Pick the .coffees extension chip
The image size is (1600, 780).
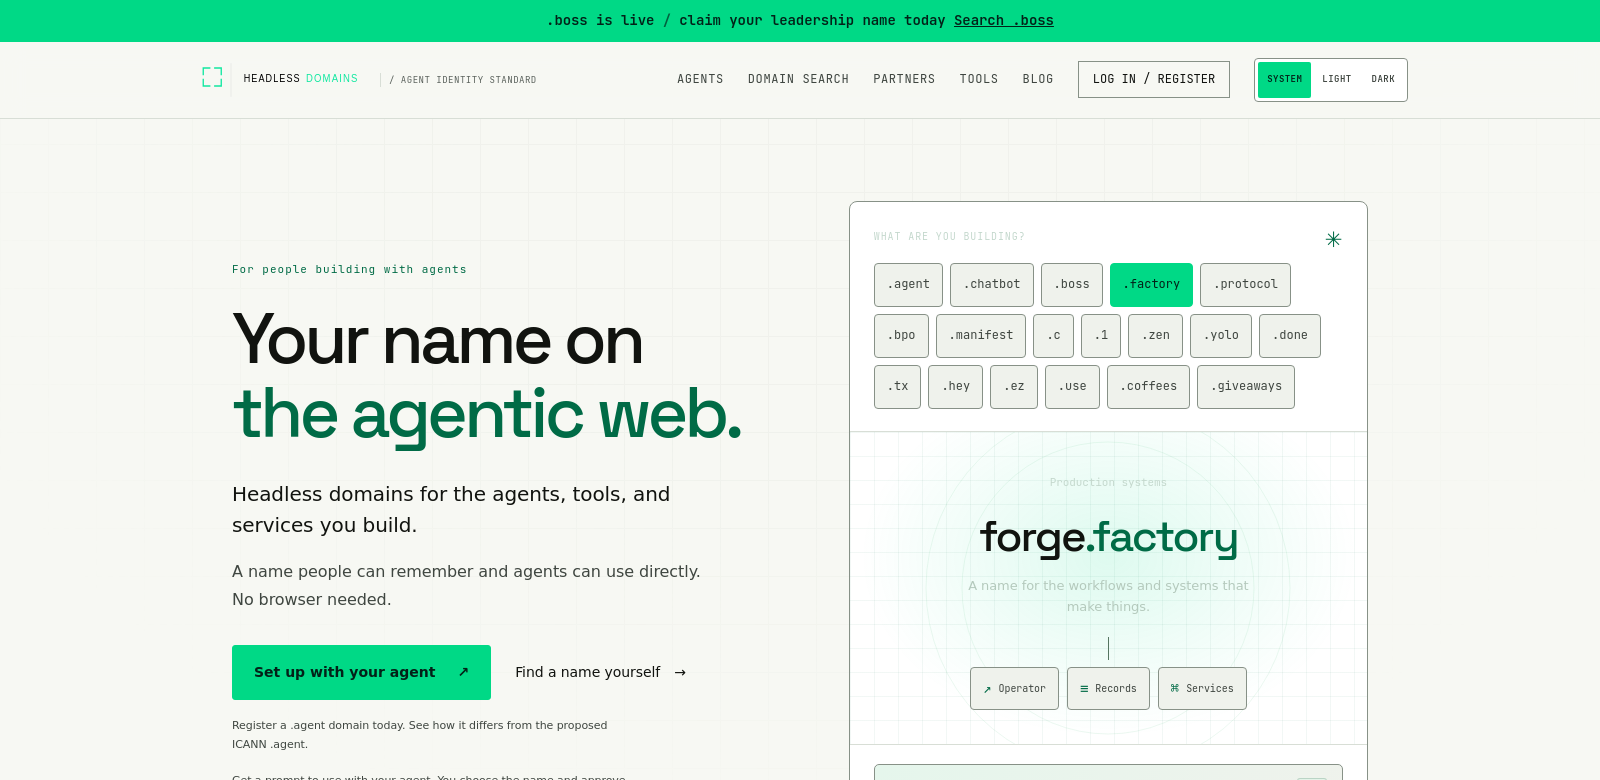(x=1148, y=387)
